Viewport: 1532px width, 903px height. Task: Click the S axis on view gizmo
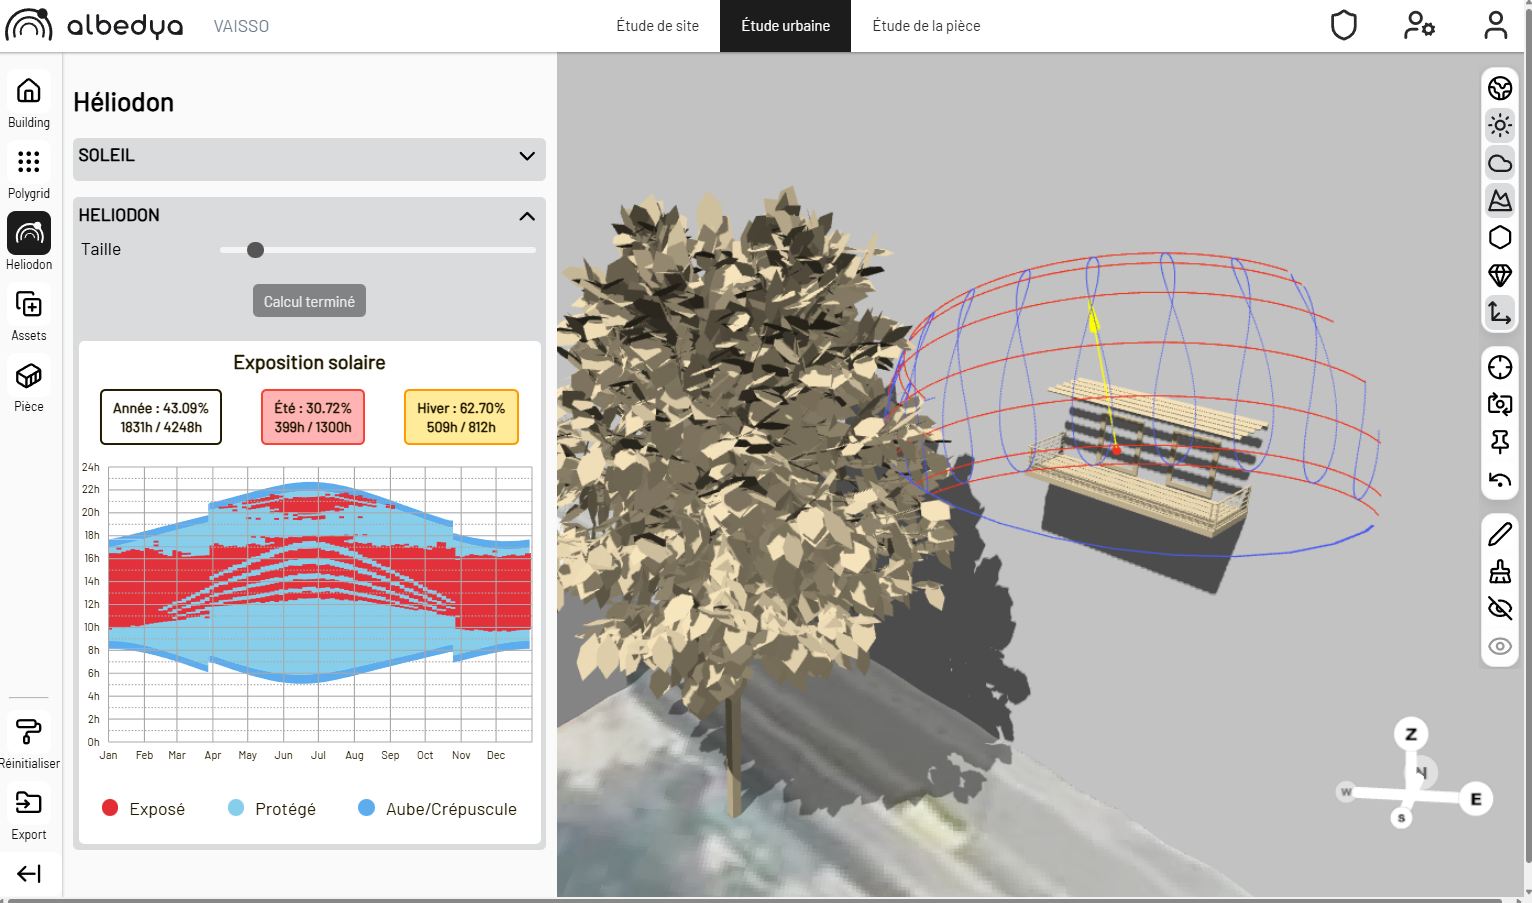tap(1401, 818)
